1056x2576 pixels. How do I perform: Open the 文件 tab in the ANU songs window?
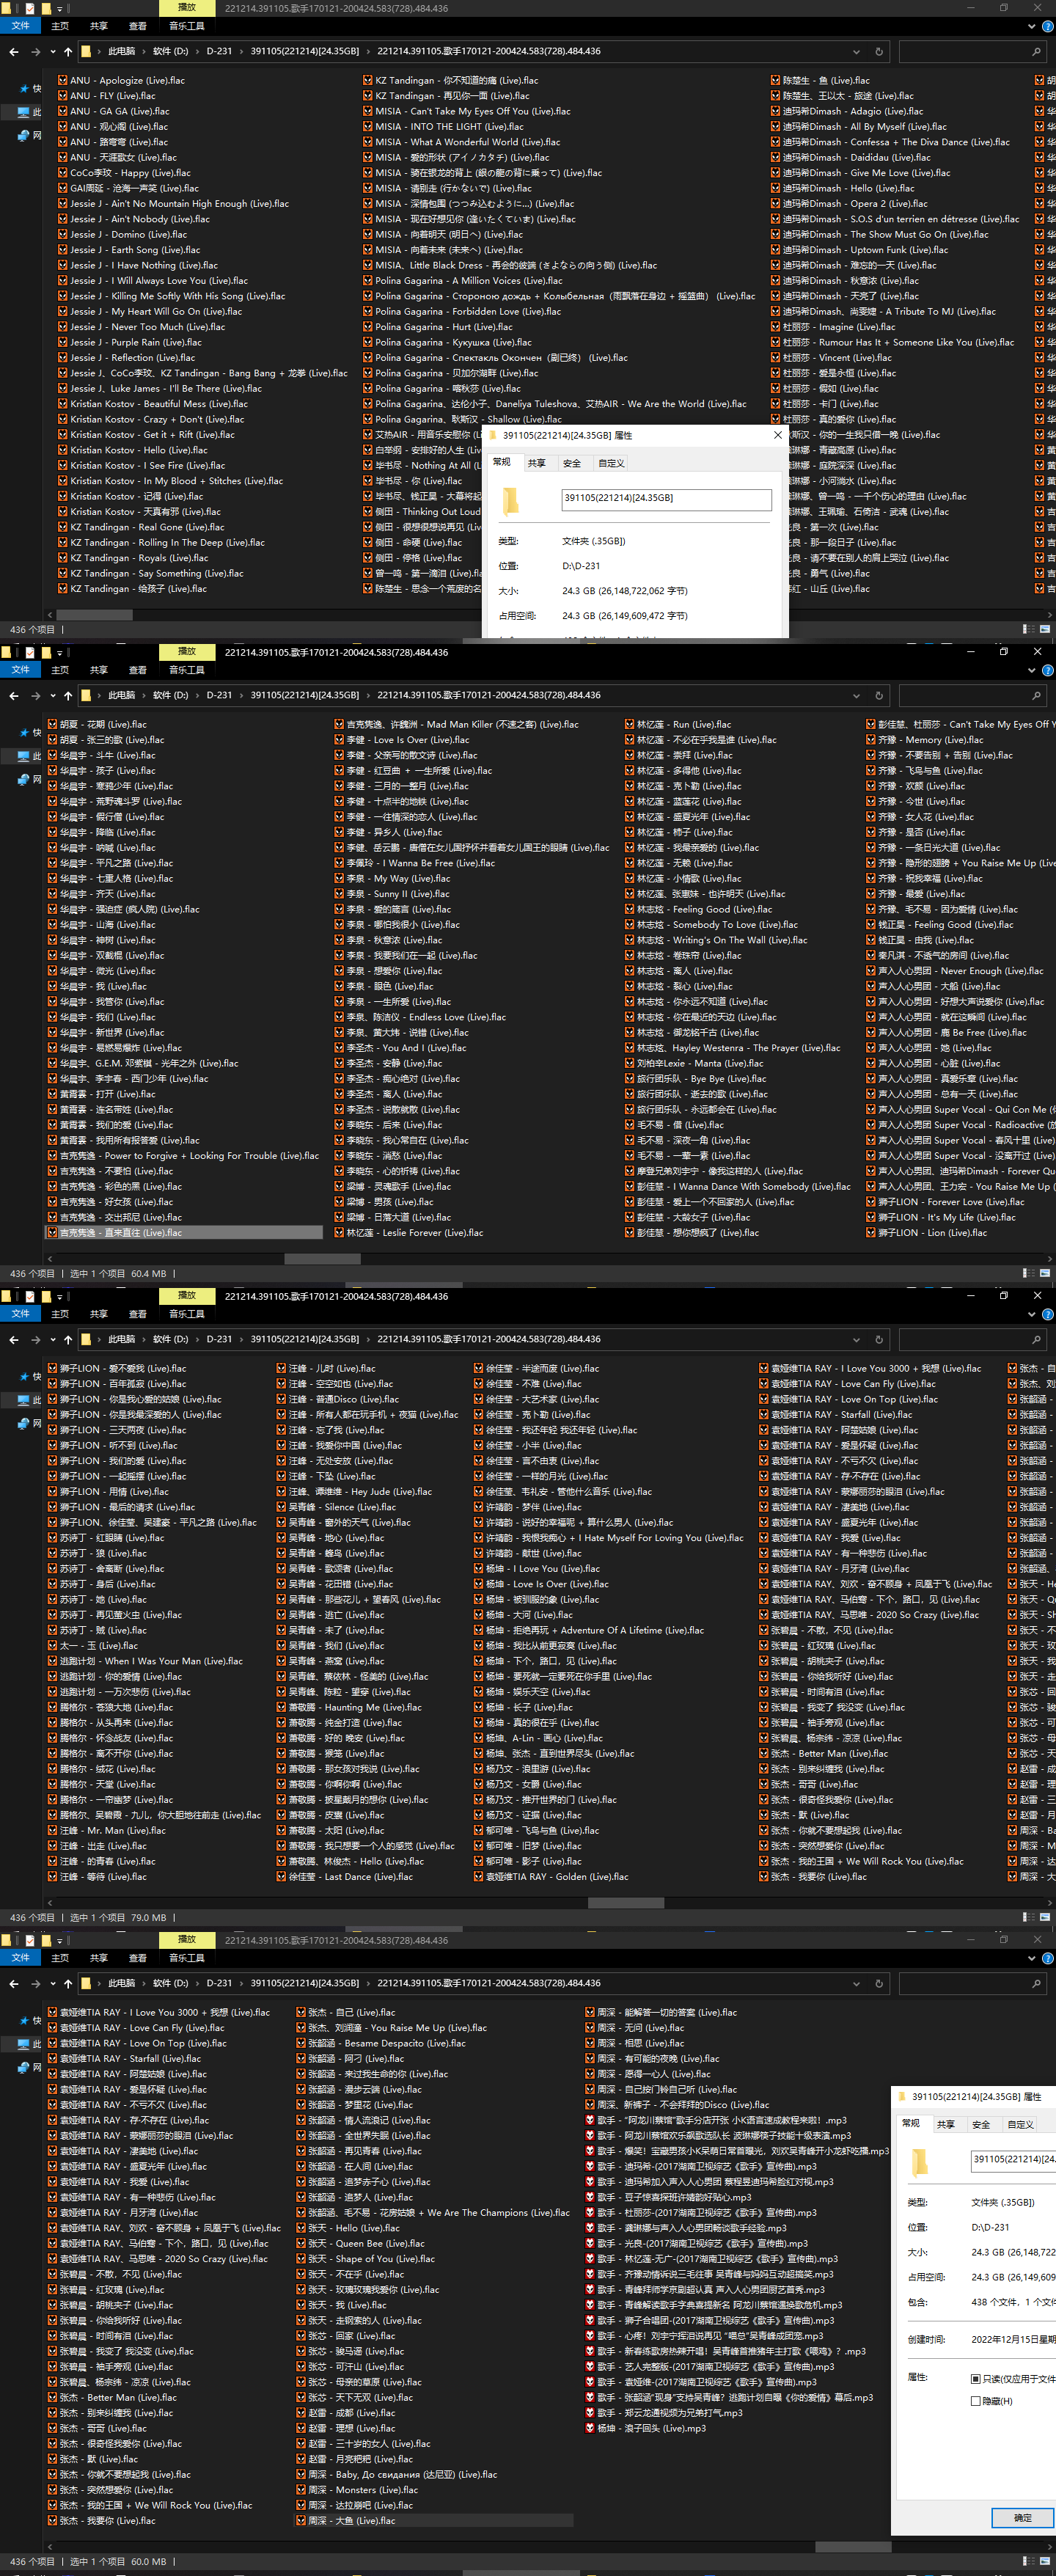pyautogui.click(x=20, y=26)
